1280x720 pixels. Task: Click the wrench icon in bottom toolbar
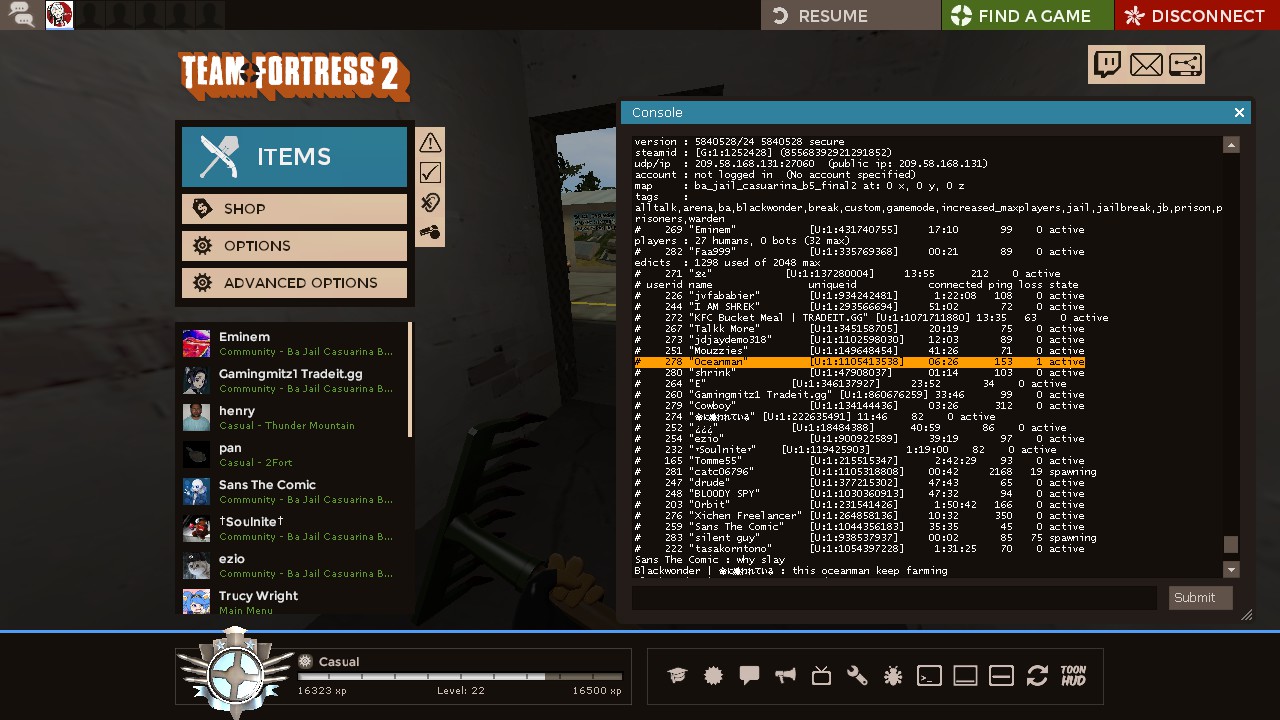(x=857, y=676)
